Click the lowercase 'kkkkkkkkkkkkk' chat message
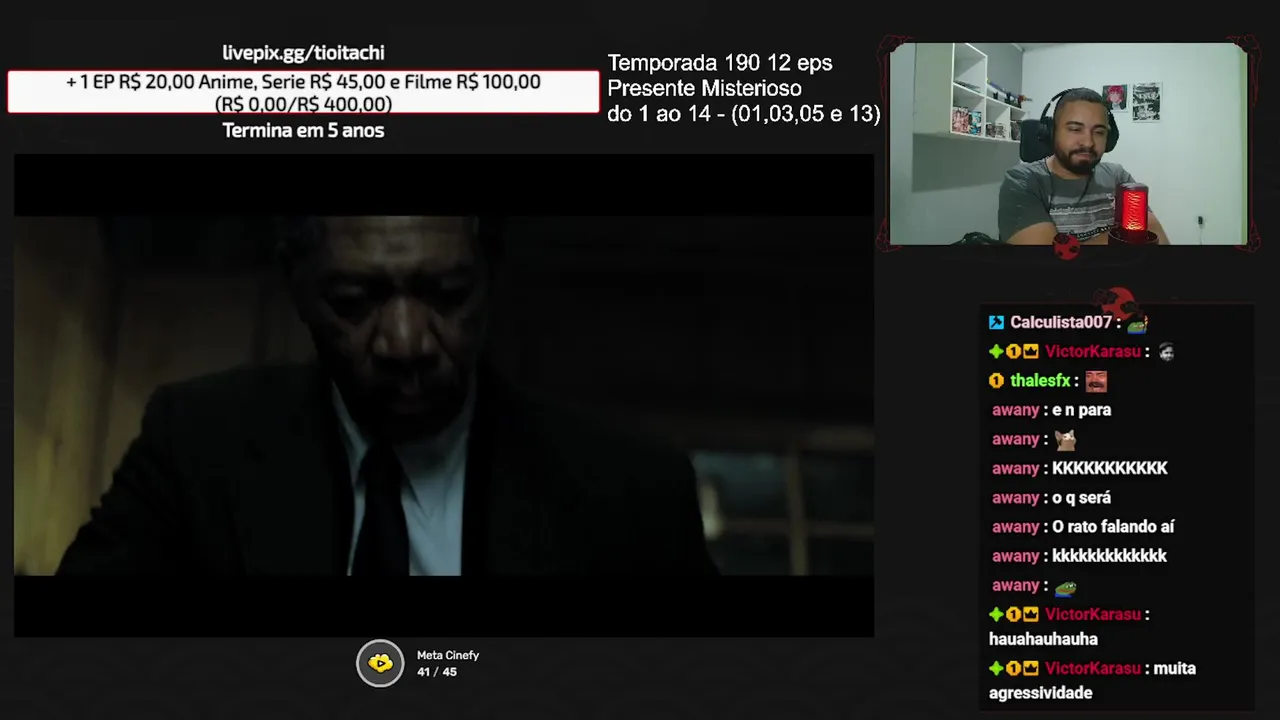1280x720 pixels. tap(1109, 556)
